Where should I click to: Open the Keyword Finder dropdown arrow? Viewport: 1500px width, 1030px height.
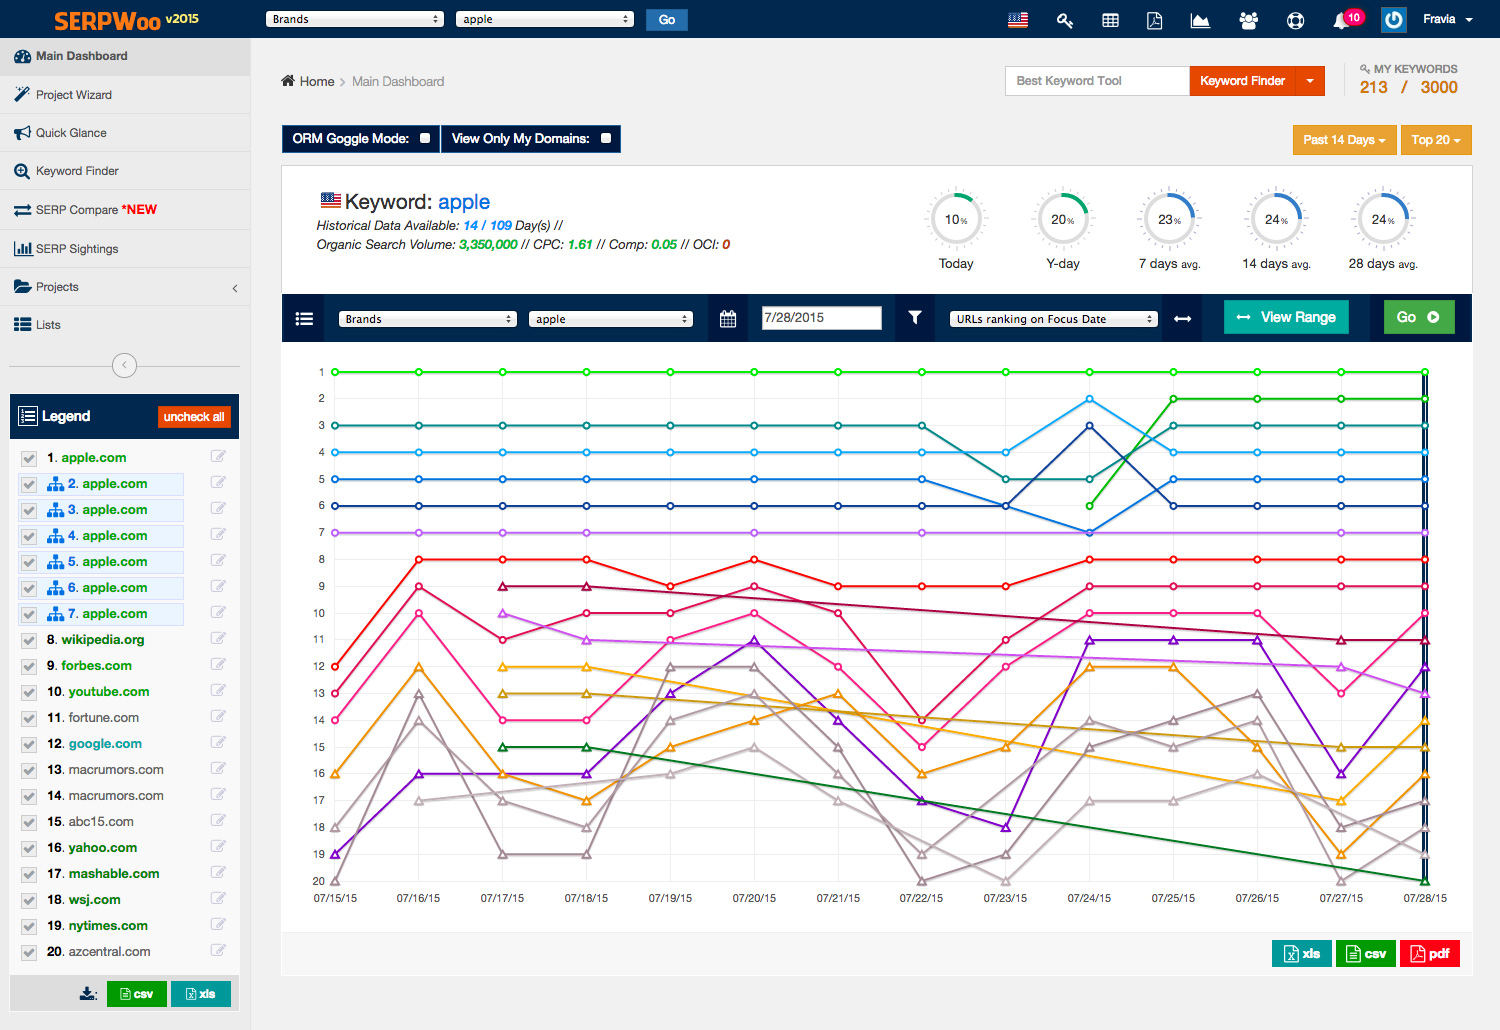pyautogui.click(x=1310, y=81)
